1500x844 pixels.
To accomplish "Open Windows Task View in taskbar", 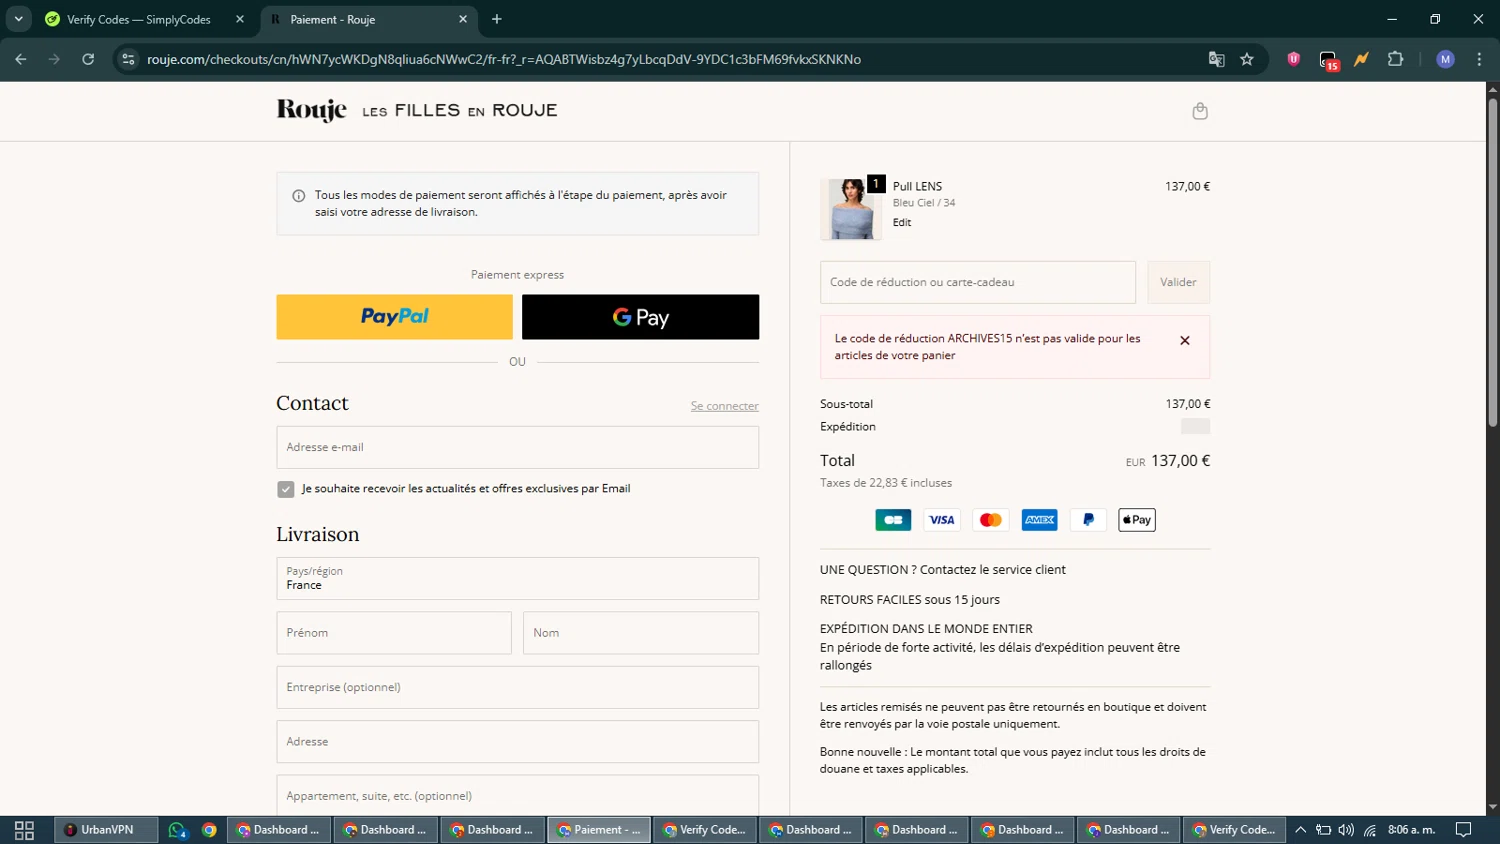I will [25, 830].
